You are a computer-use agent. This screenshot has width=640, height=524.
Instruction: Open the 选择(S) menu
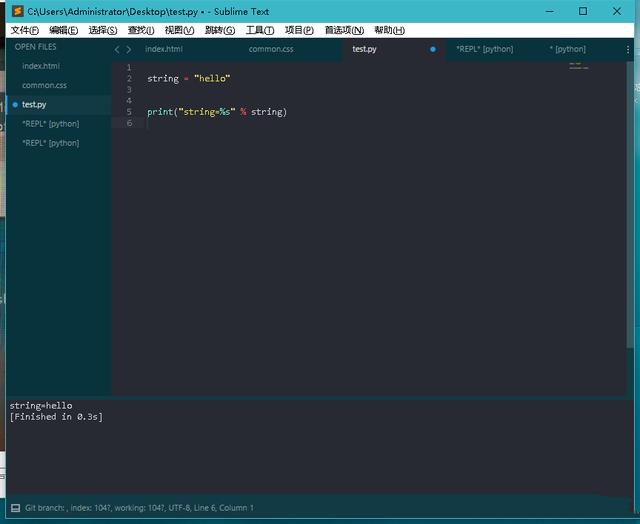tap(103, 30)
